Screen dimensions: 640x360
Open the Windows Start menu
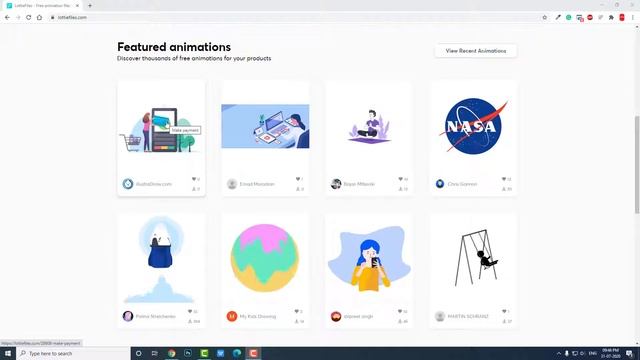[x=8, y=353]
